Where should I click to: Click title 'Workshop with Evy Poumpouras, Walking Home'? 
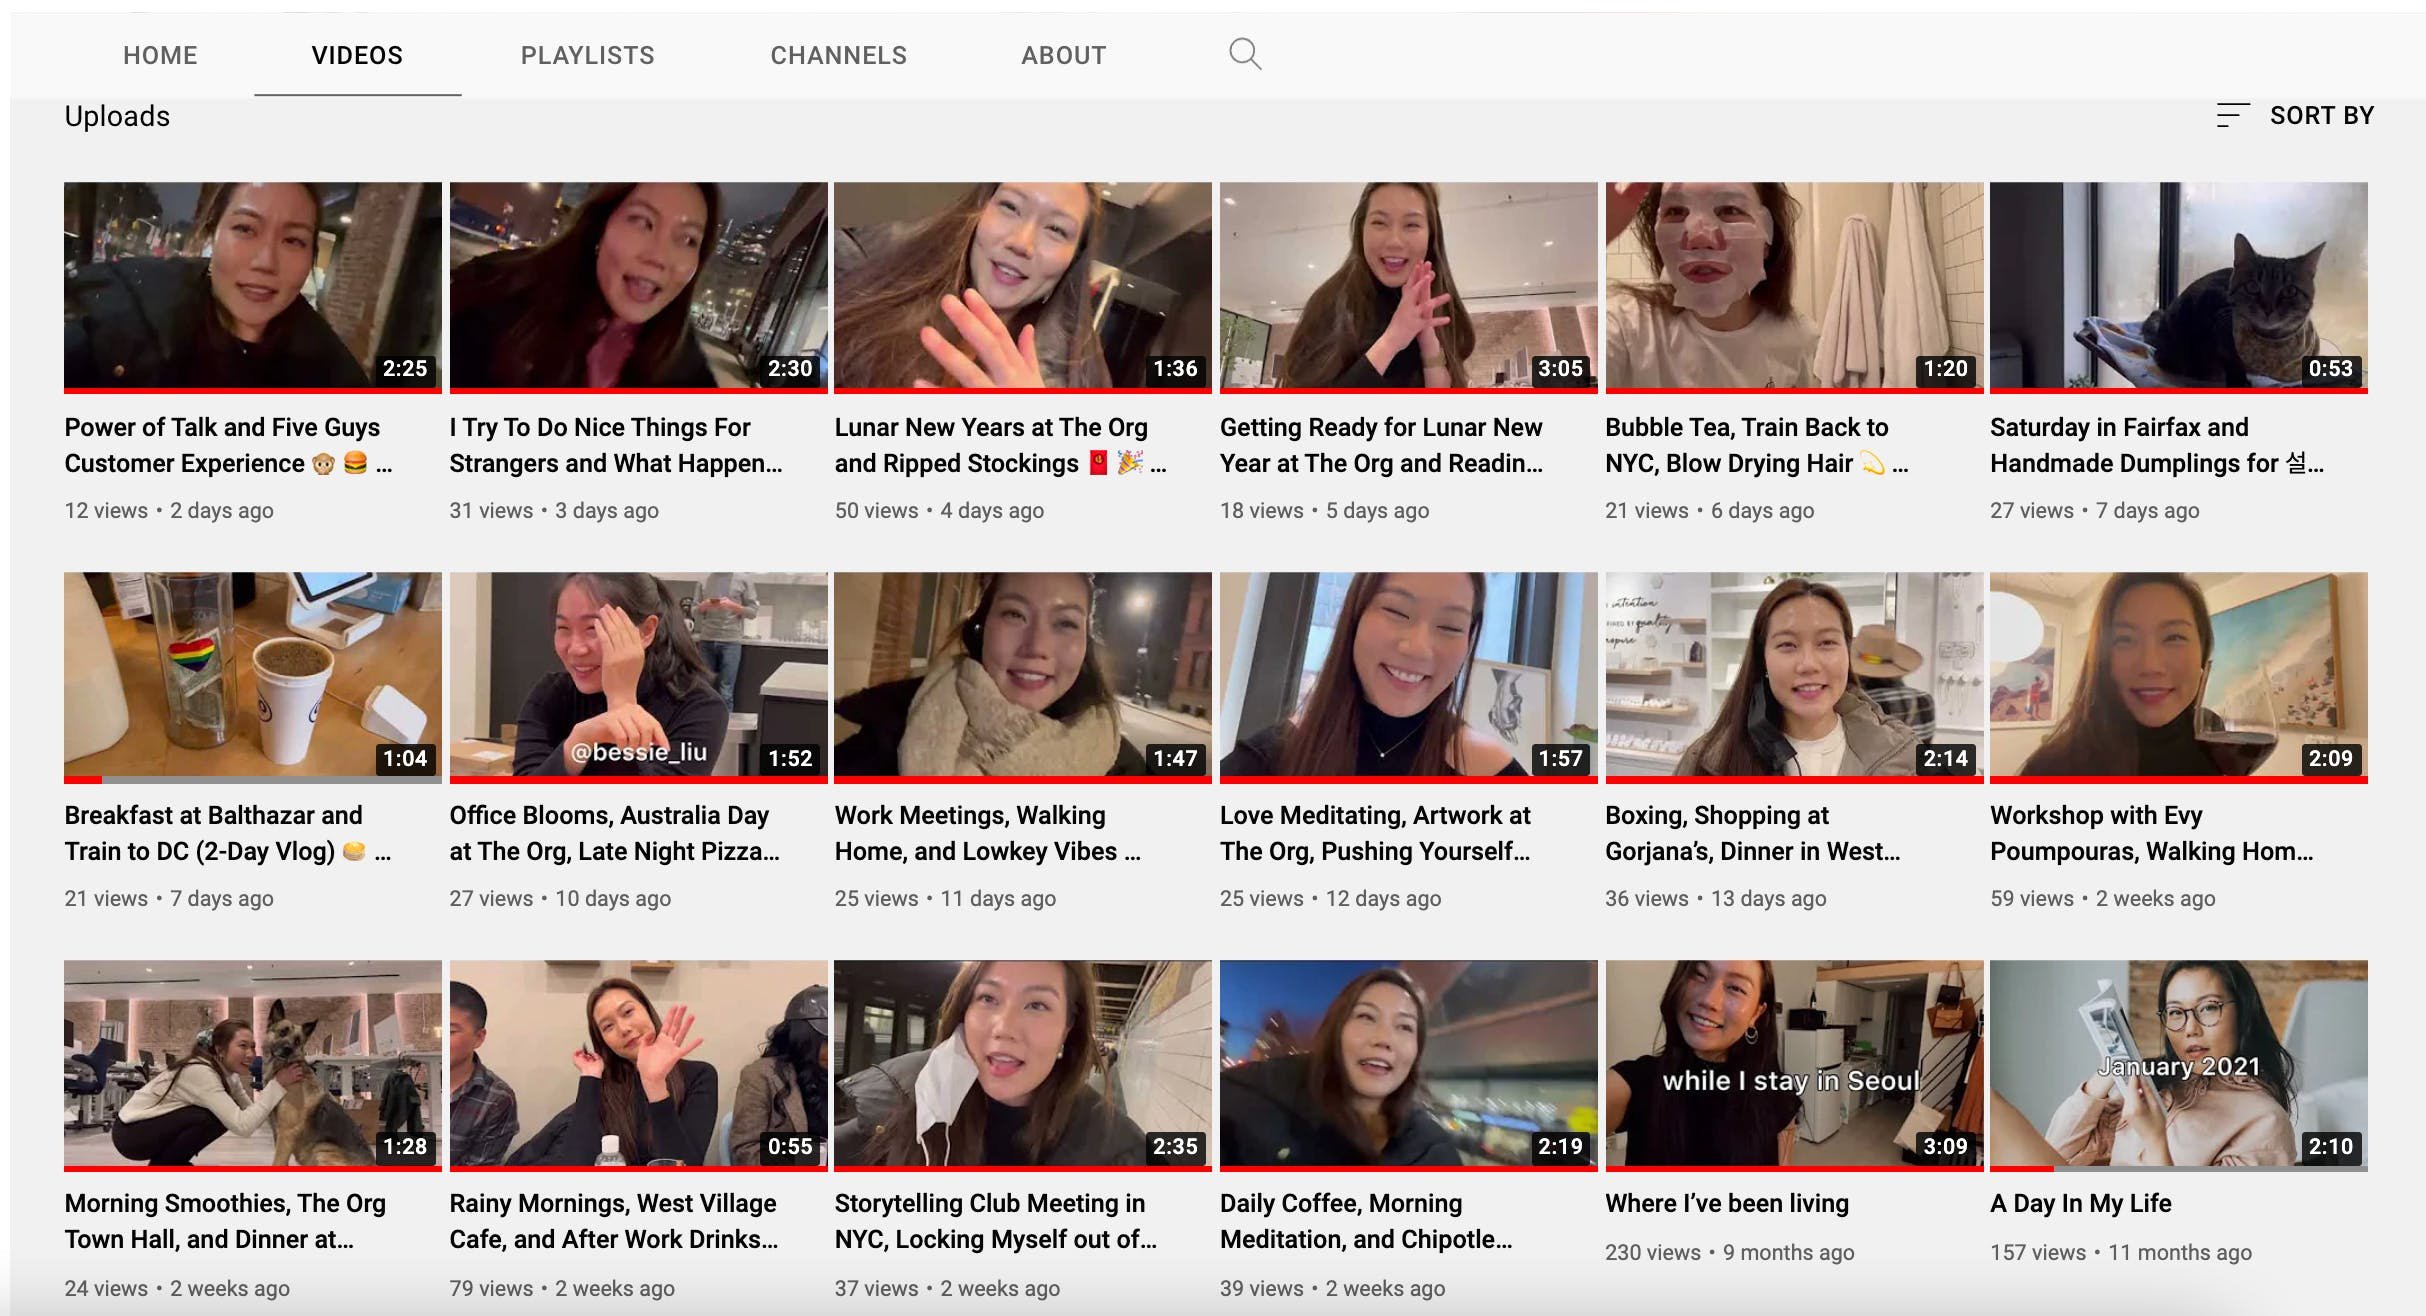(x=2152, y=833)
